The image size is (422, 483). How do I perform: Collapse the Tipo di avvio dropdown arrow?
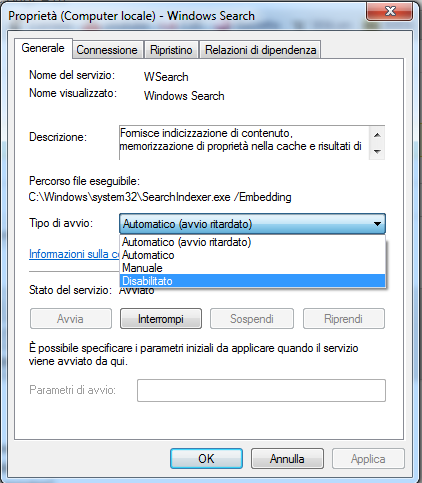point(377,224)
